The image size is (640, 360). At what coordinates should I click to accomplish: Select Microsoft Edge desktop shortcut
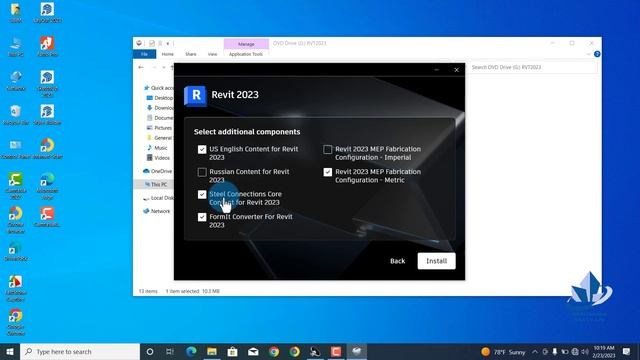(47, 186)
